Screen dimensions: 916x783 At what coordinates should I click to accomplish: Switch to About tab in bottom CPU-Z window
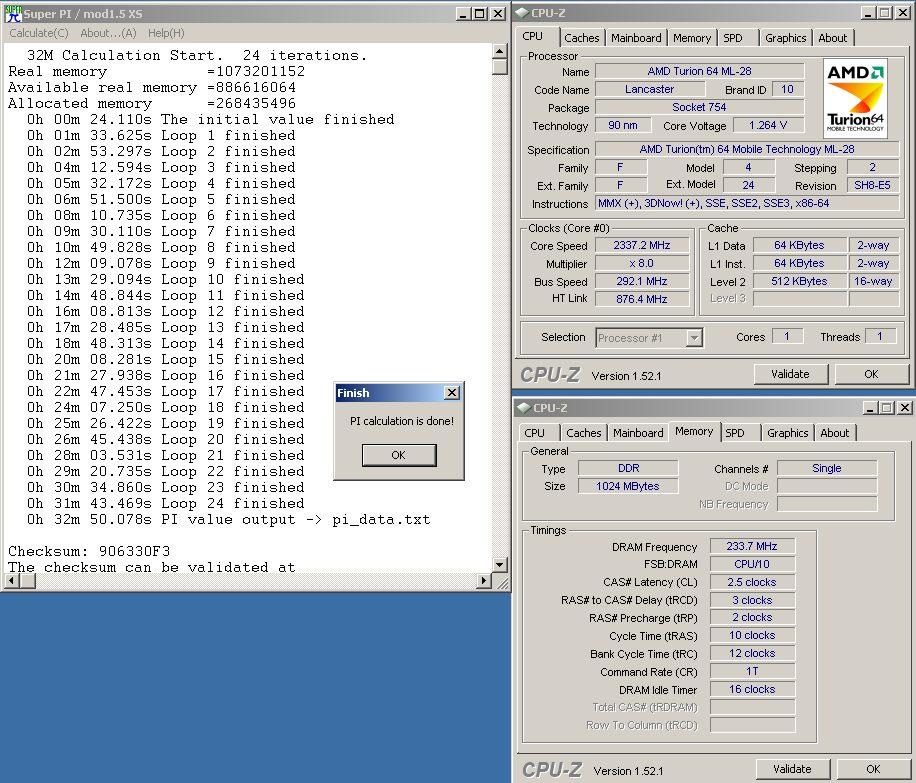pyautogui.click(x=835, y=433)
